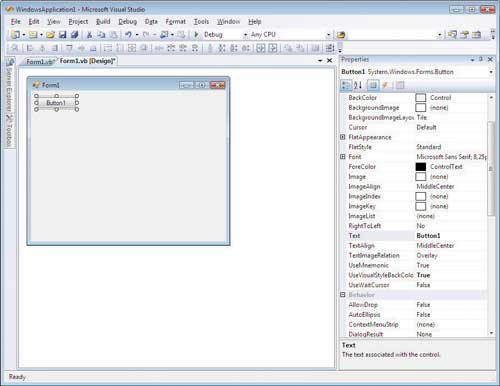This screenshot has width=500, height=386.
Task: Click the Save floppy disk icon
Action: click(62, 35)
